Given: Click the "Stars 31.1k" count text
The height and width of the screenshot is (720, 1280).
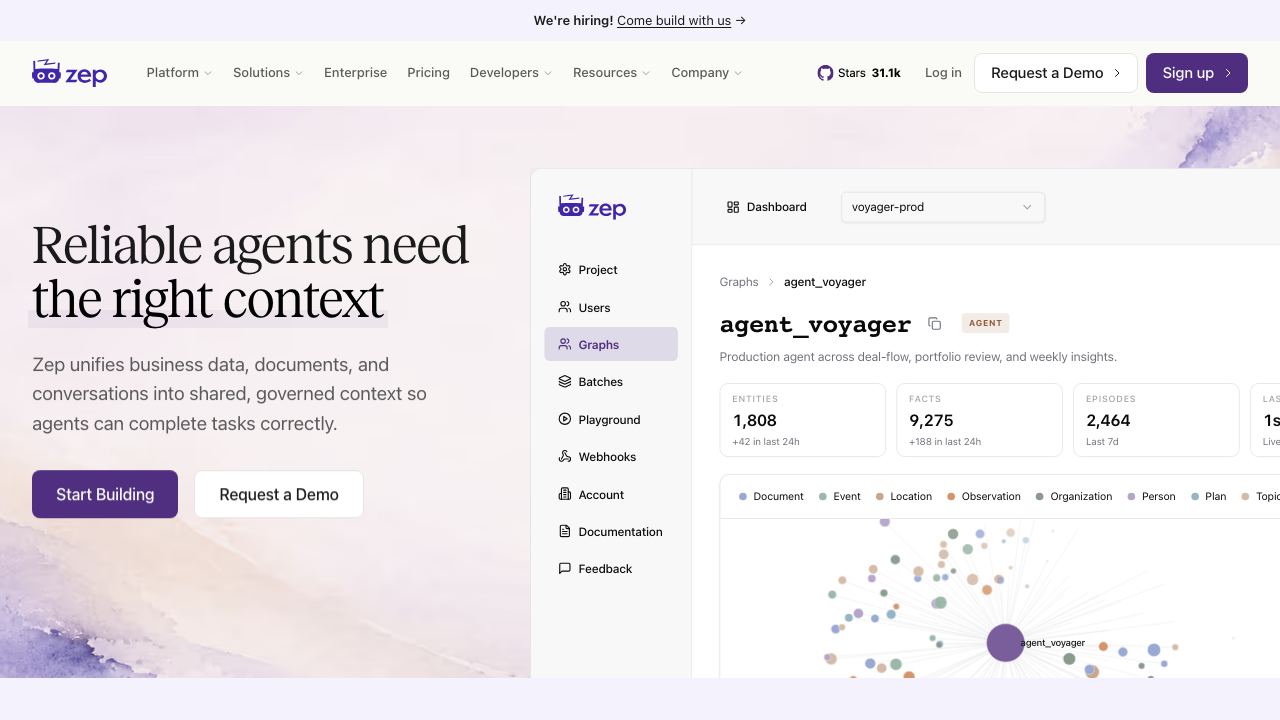Looking at the screenshot, I should pyautogui.click(x=869, y=73).
